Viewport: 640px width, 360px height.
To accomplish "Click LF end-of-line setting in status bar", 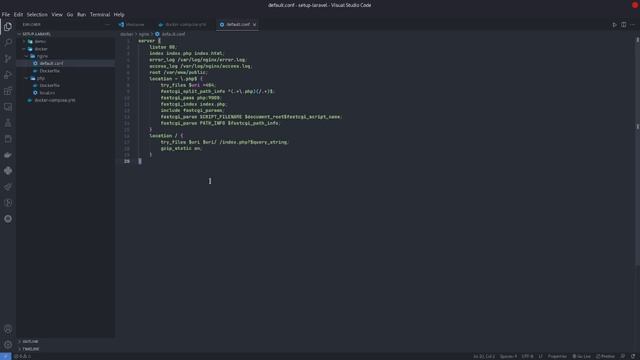I will coord(540,356).
